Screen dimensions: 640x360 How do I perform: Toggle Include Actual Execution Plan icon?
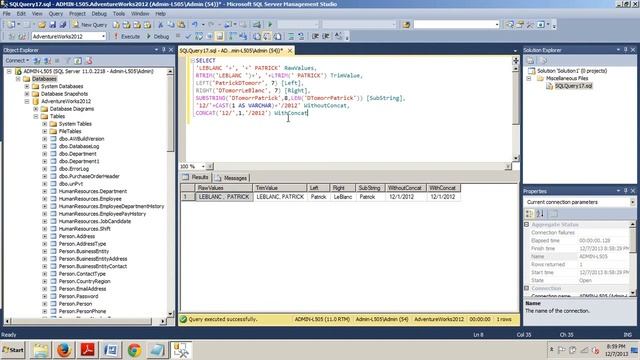click(233, 36)
